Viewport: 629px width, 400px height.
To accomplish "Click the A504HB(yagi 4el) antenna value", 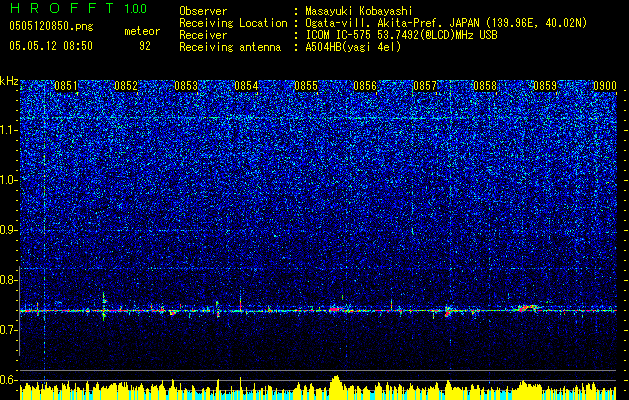I will 353,47.
